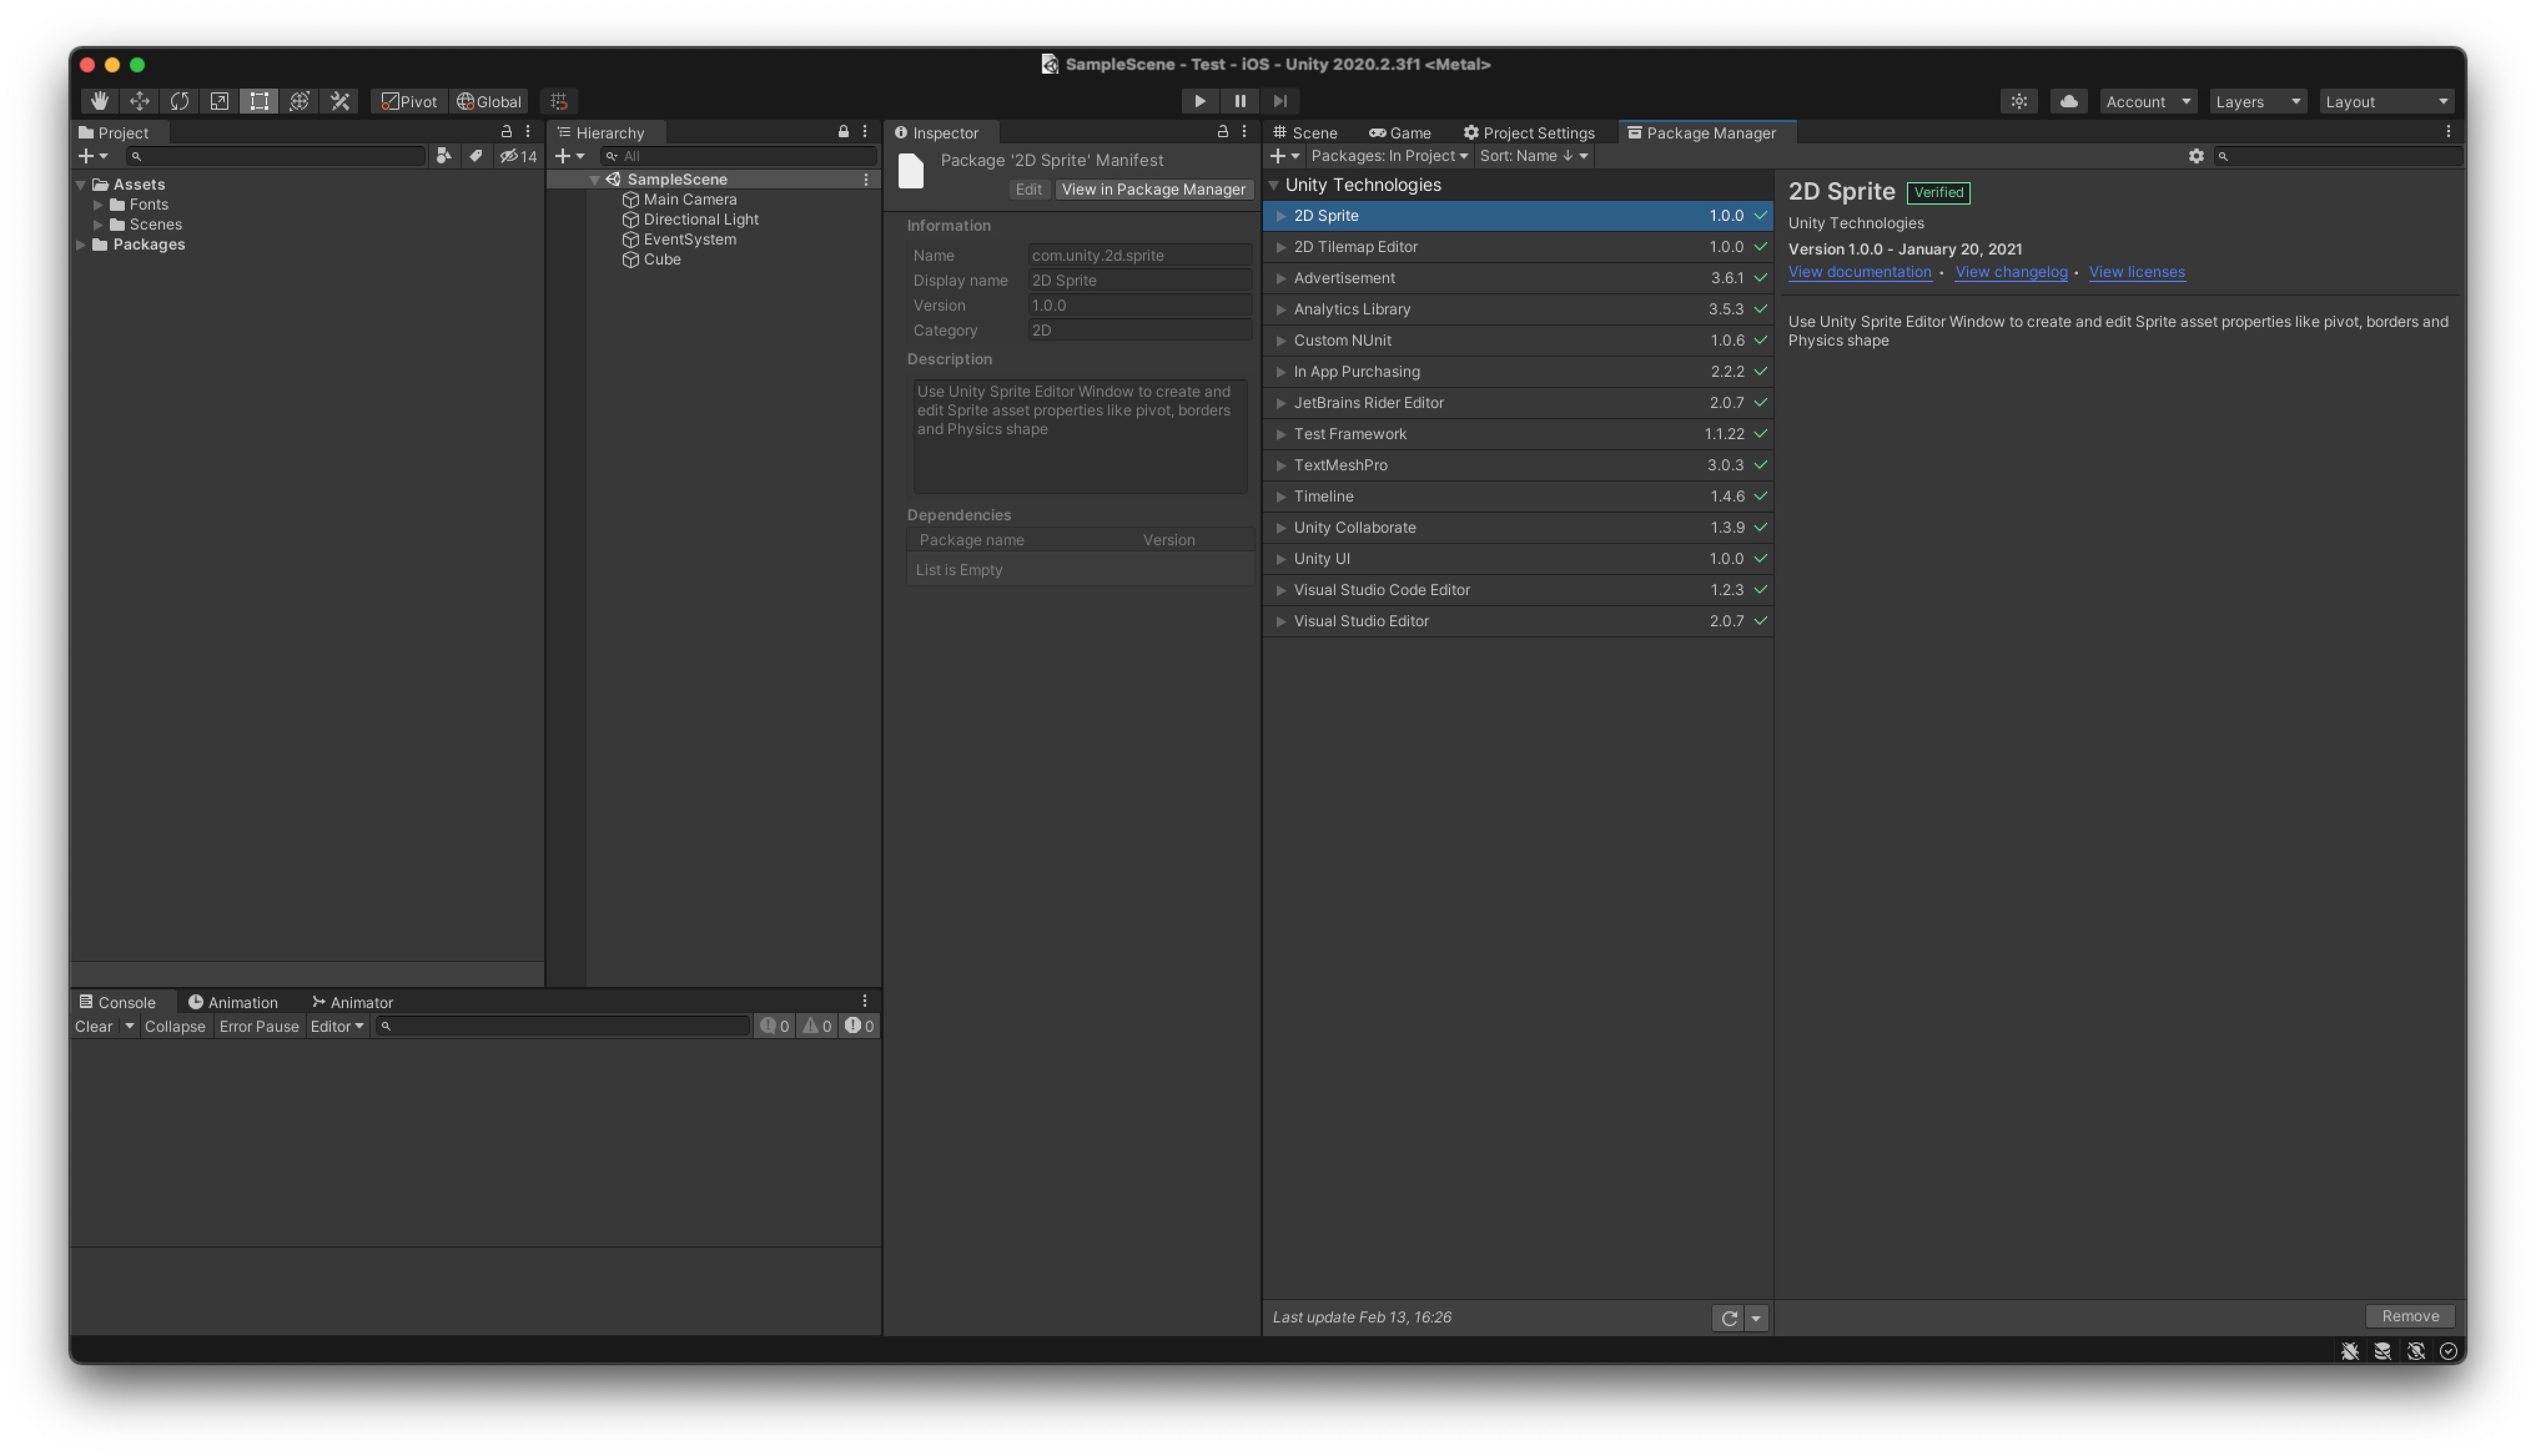The width and height of the screenshot is (2536, 1456).
Task: Open the Layers dropdown
Action: [2257, 101]
